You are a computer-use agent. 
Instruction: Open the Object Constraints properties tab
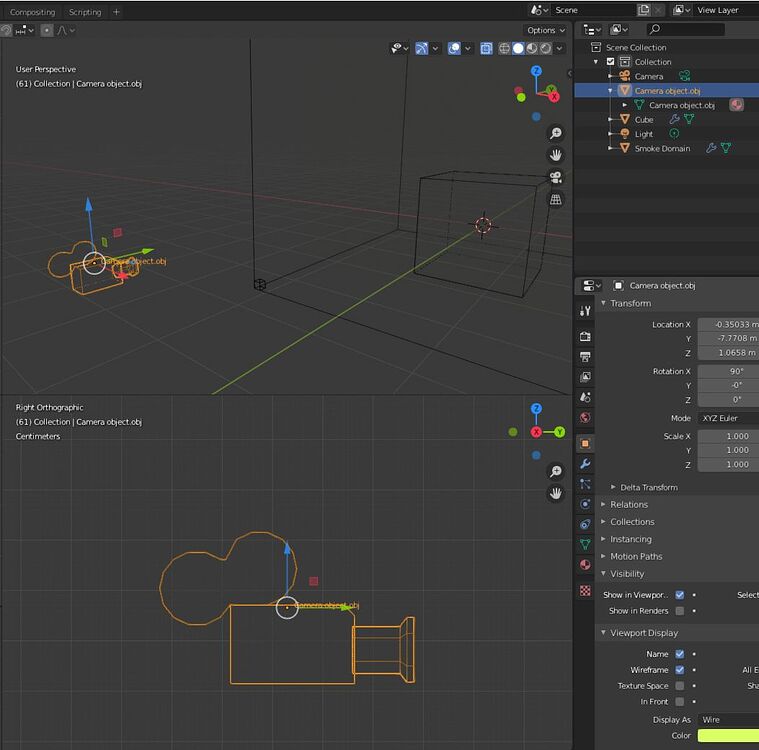tap(585, 524)
